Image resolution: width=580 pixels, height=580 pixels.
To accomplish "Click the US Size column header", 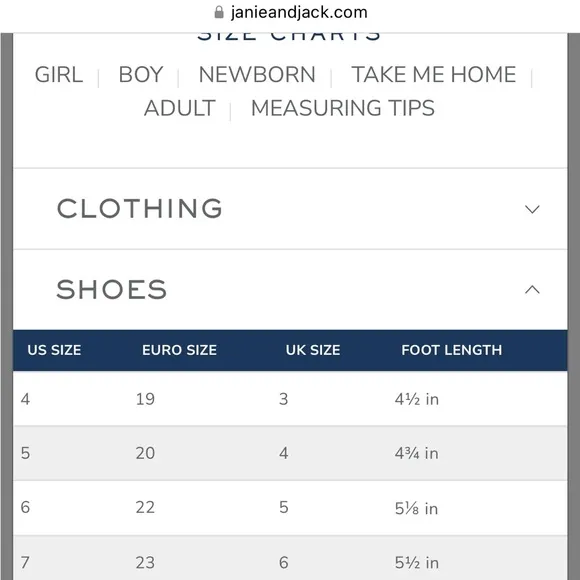I will pyautogui.click(x=54, y=350).
